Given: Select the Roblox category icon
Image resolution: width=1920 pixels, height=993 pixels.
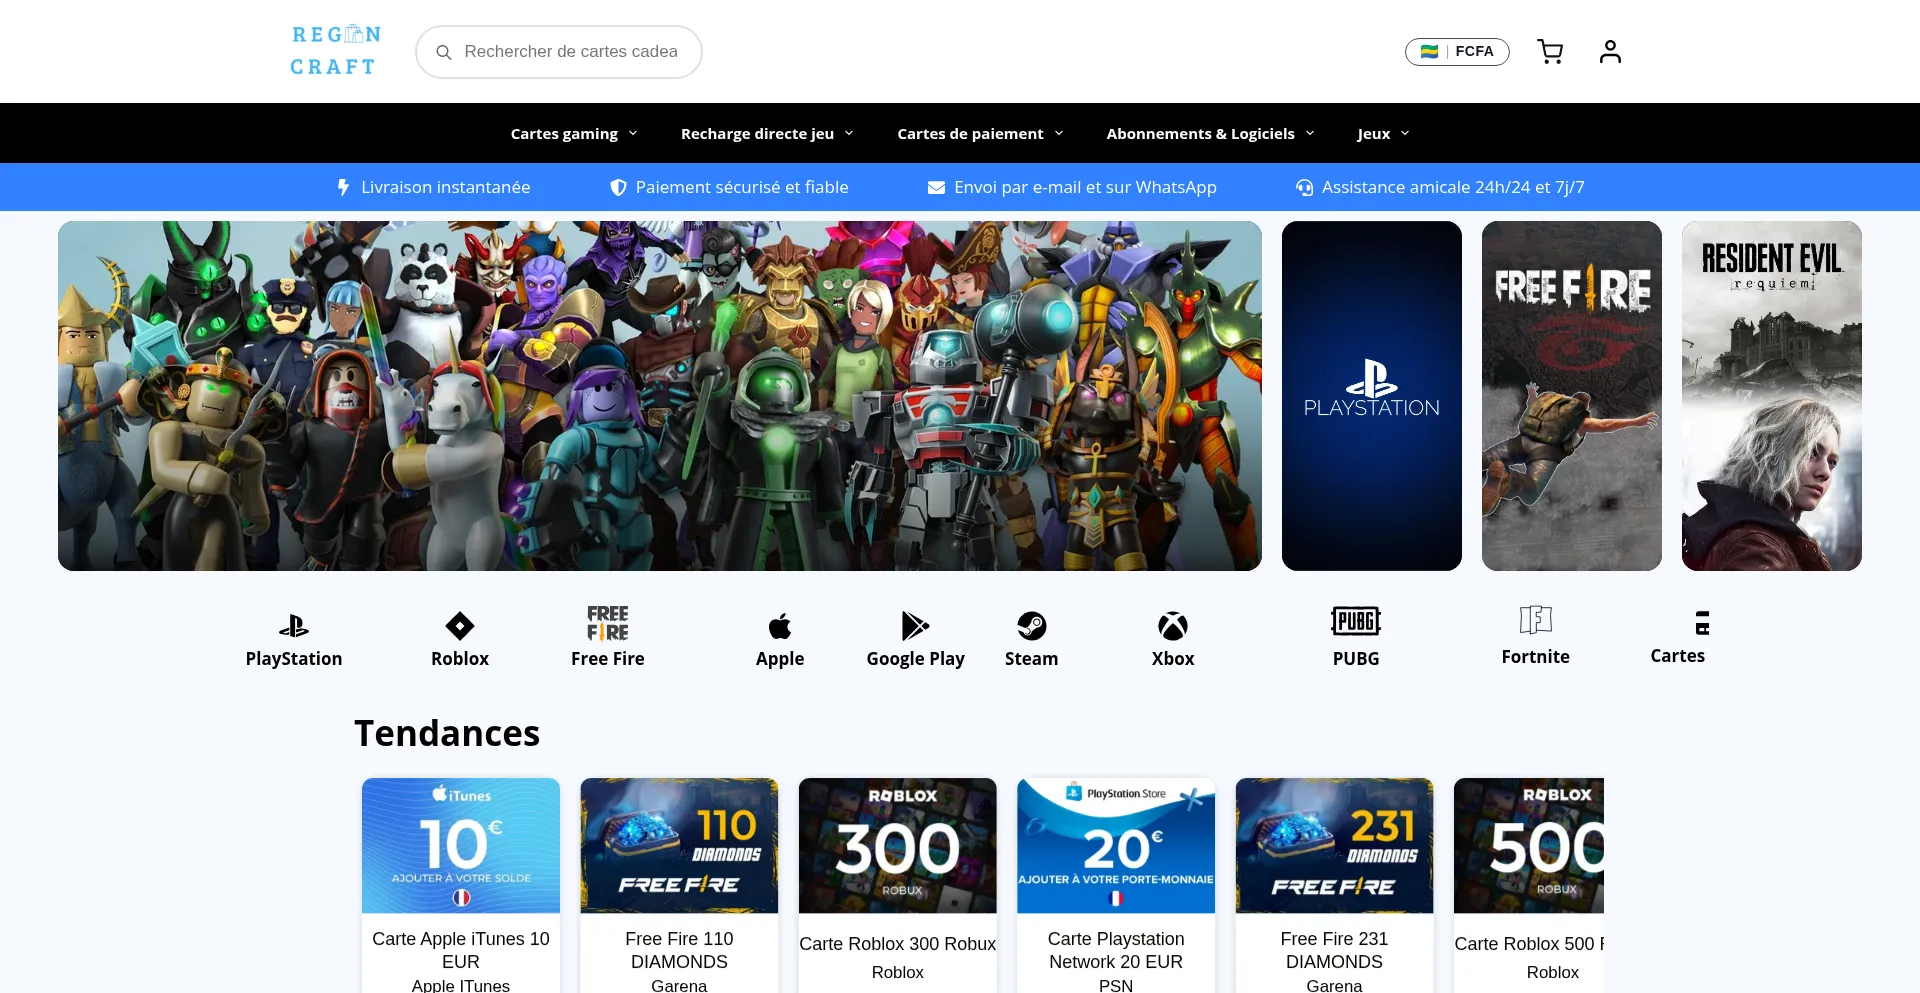Looking at the screenshot, I should tap(460, 626).
